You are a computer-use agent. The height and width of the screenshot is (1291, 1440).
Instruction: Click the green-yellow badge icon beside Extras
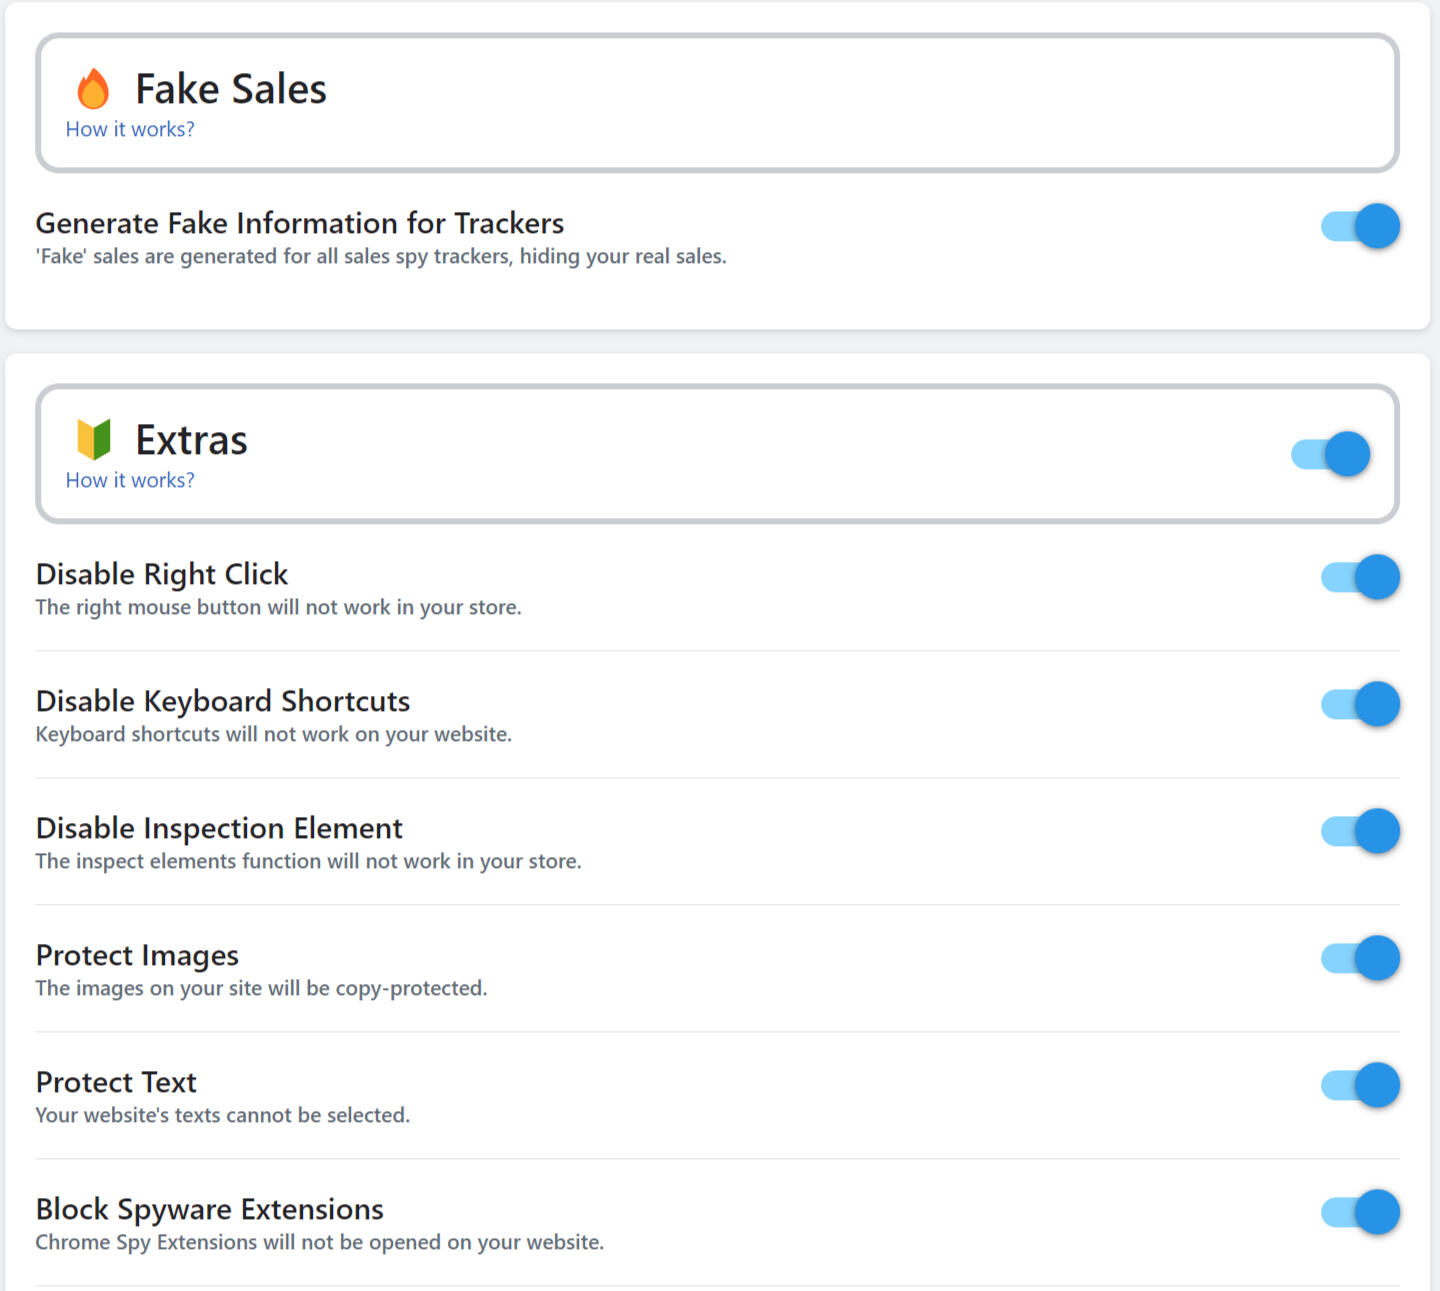point(94,439)
